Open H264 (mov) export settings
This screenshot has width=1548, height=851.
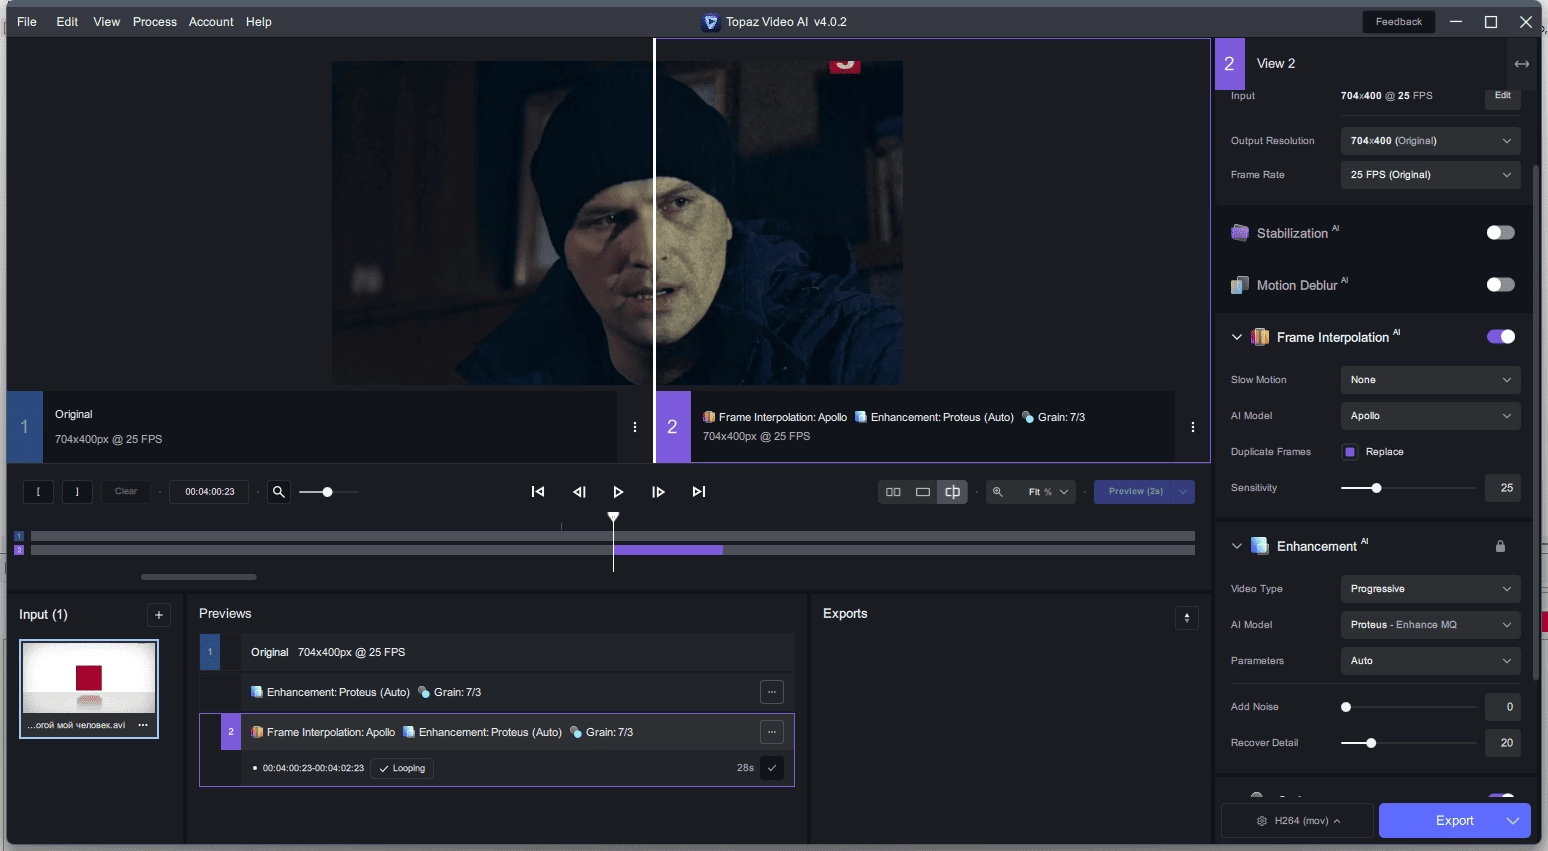[x=1298, y=821]
